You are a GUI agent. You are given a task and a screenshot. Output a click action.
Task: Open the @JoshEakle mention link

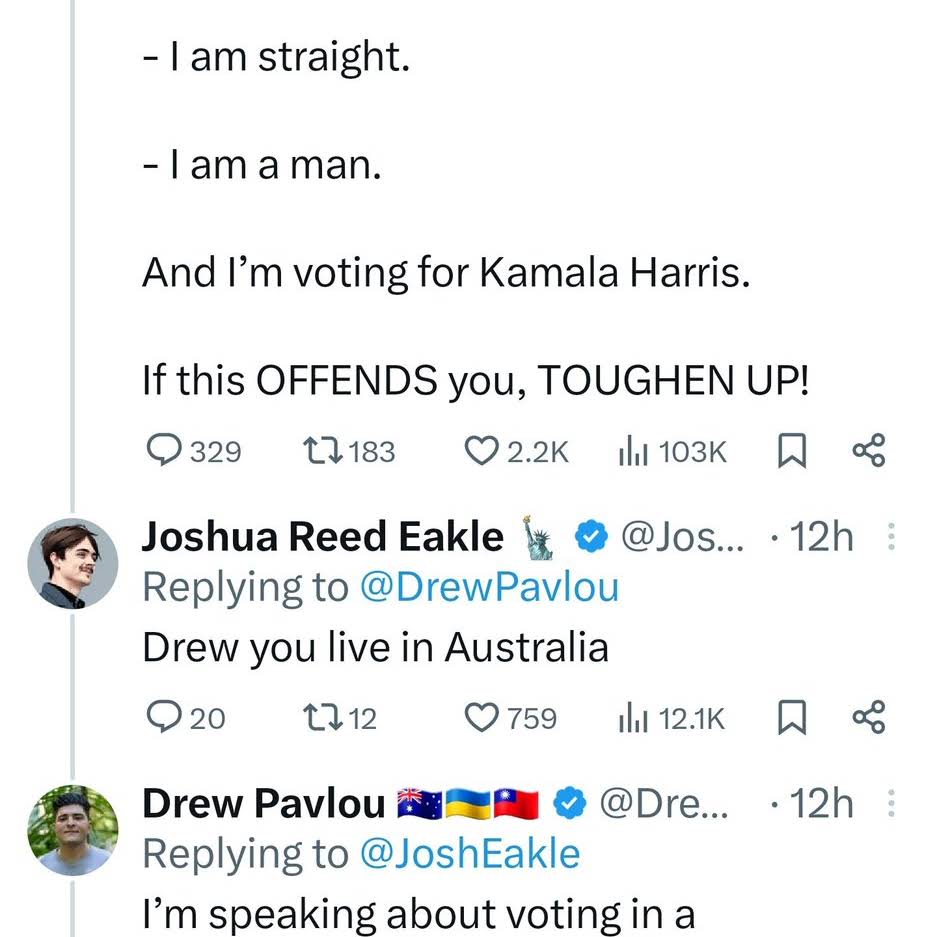pyautogui.click(x=467, y=853)
